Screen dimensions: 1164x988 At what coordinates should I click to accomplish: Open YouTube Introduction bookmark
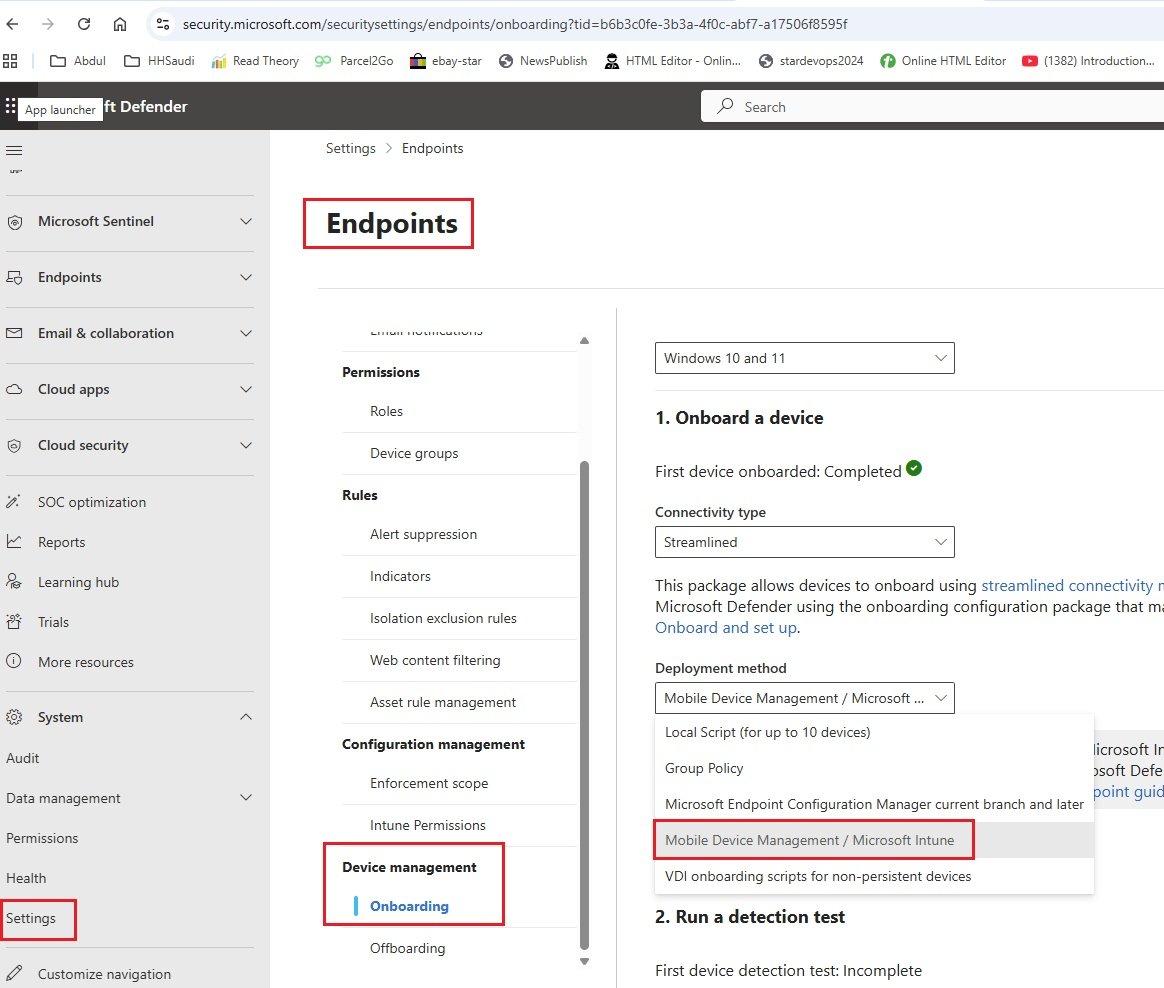1088,61
